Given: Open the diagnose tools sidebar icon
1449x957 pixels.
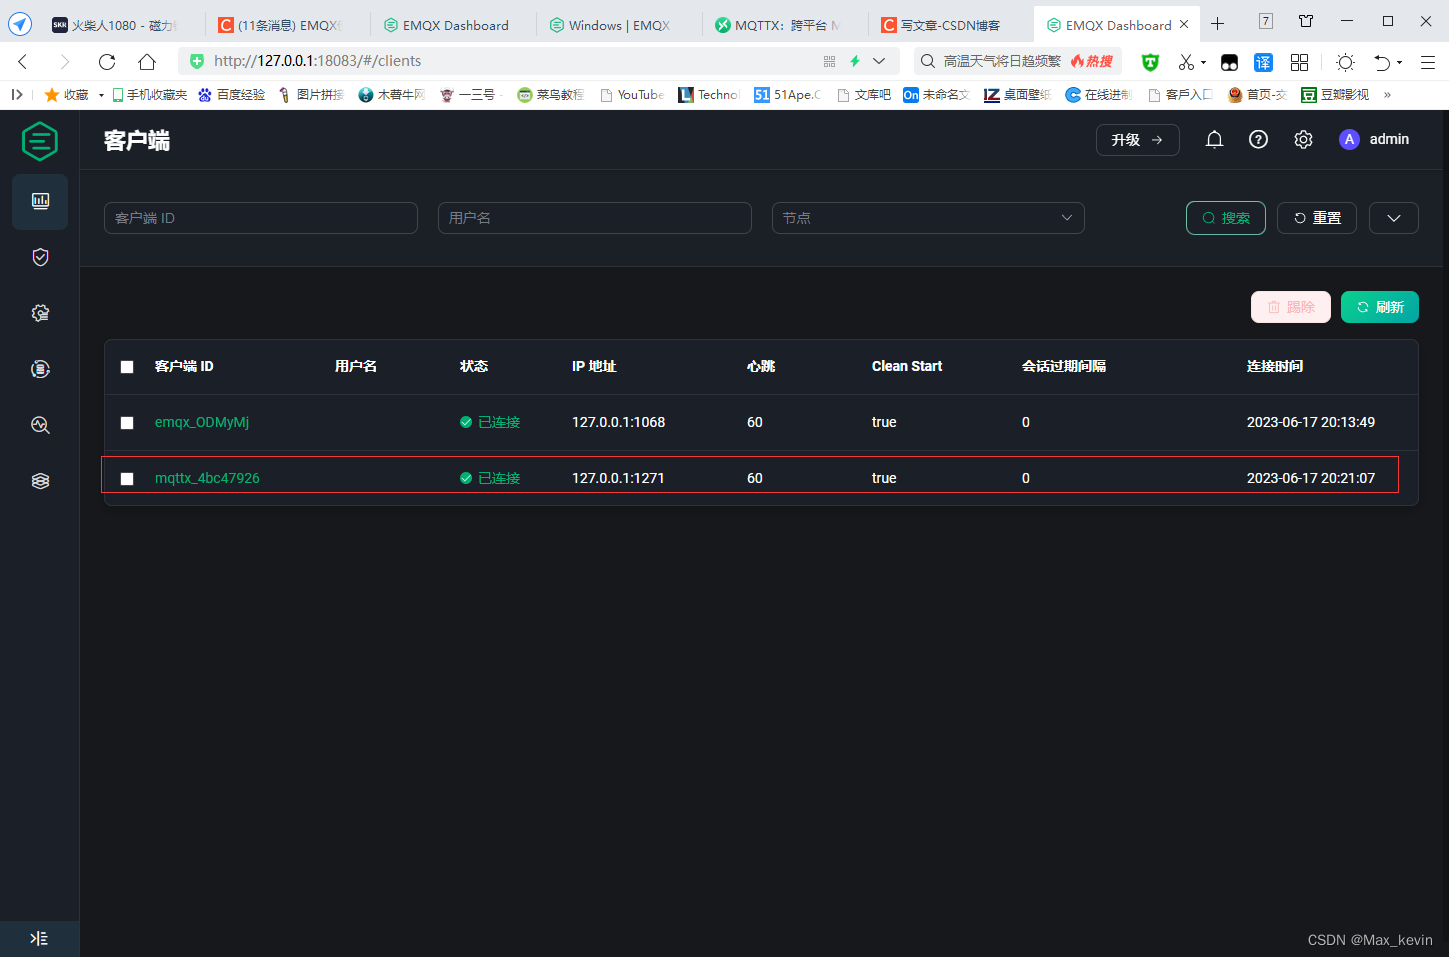Looking at the screenshot, I should coord(40,425).
